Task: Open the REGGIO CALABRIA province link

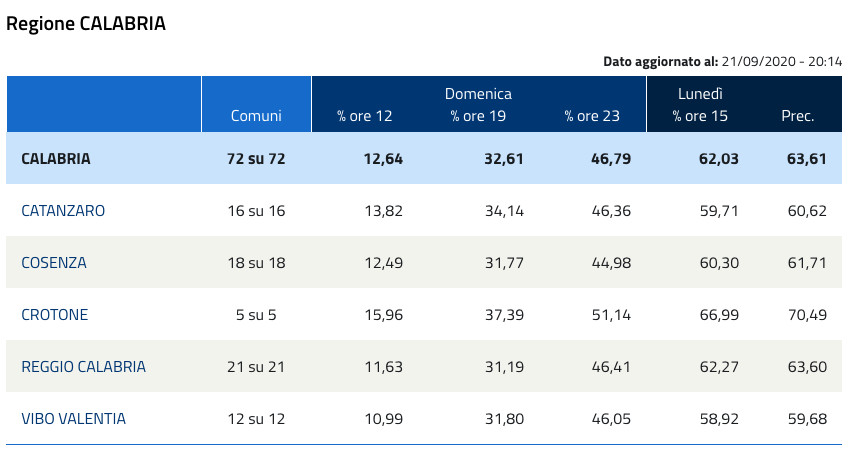Action: (x=84, y=367)
